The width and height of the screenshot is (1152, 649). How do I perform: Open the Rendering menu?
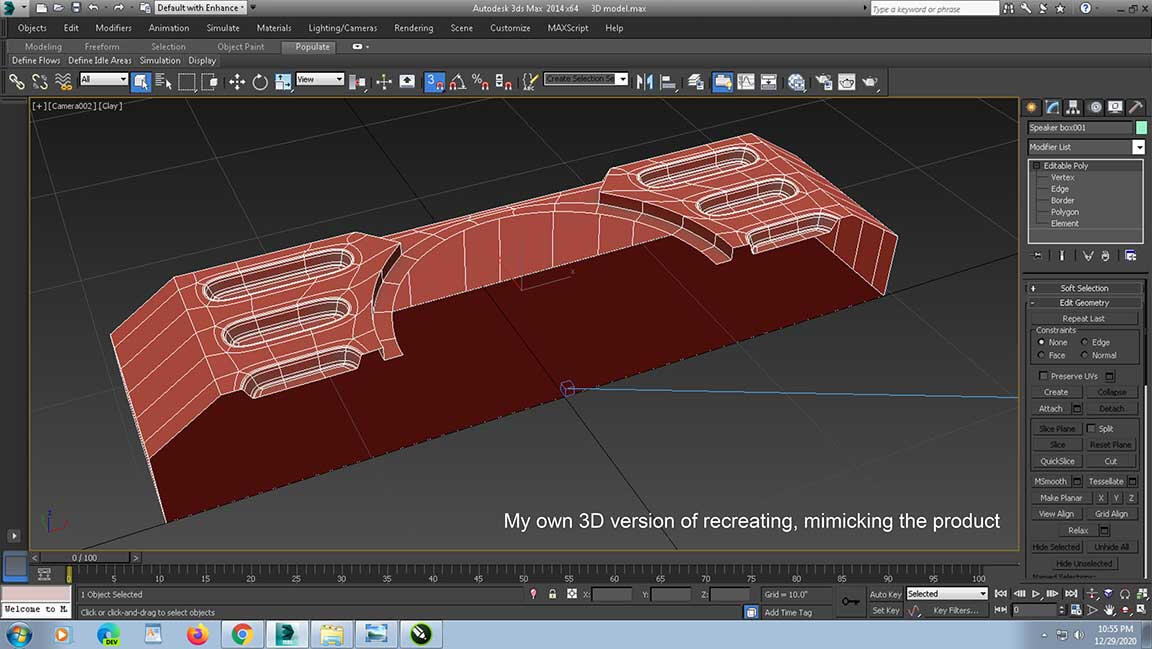pyautogui.click(x=414, y=28)
